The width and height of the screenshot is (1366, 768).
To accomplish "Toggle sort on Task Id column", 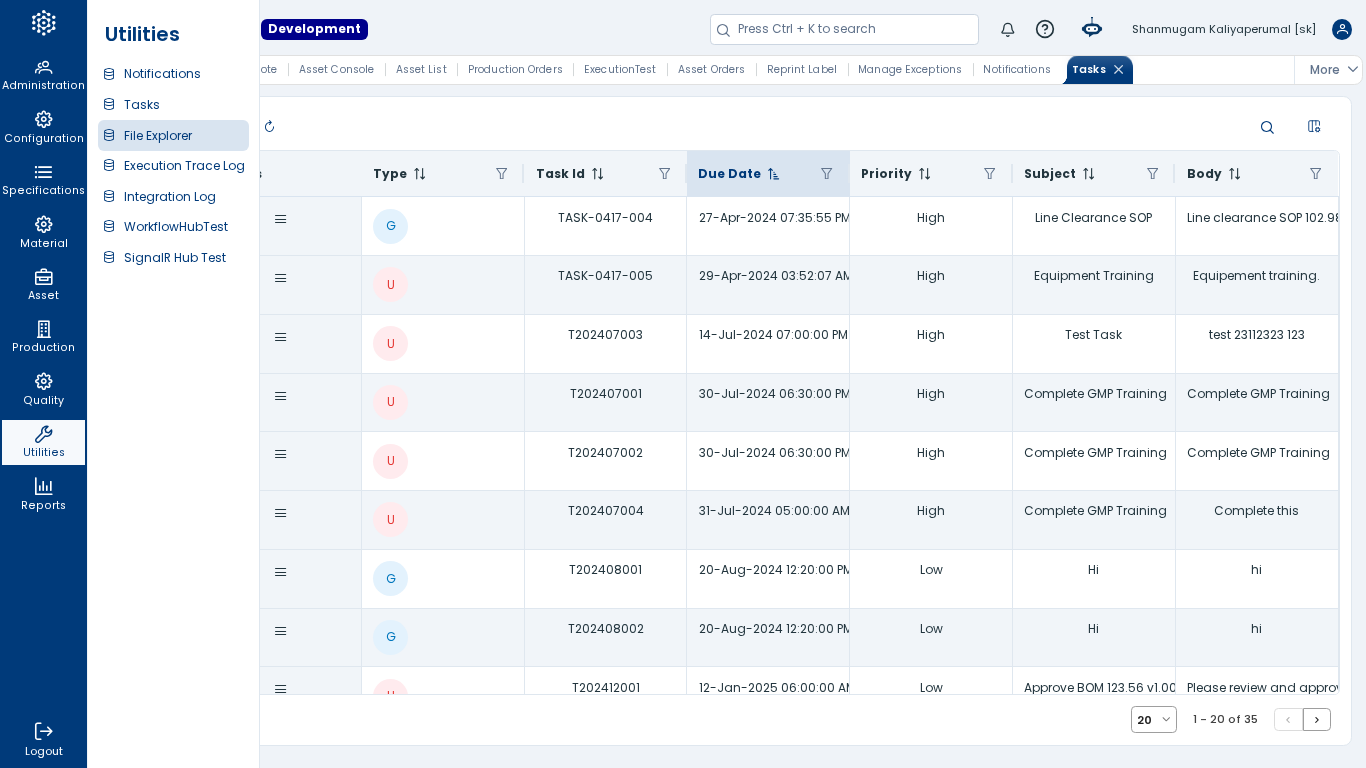I will pos(598,174).
